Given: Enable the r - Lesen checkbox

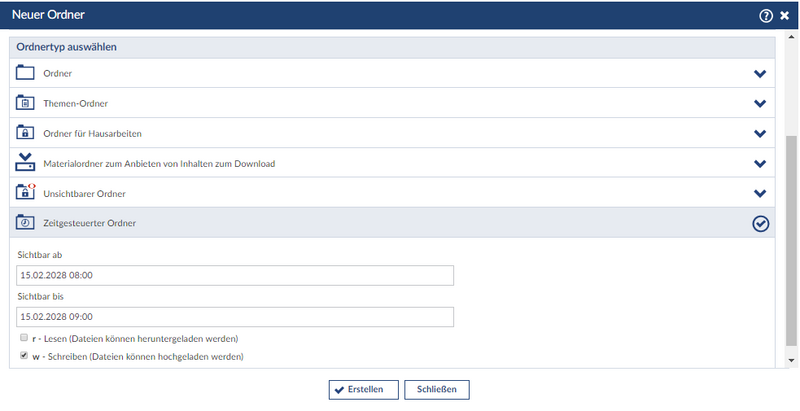Looking at the screenshot, I should pyautogui.click(x=24, y=338).
